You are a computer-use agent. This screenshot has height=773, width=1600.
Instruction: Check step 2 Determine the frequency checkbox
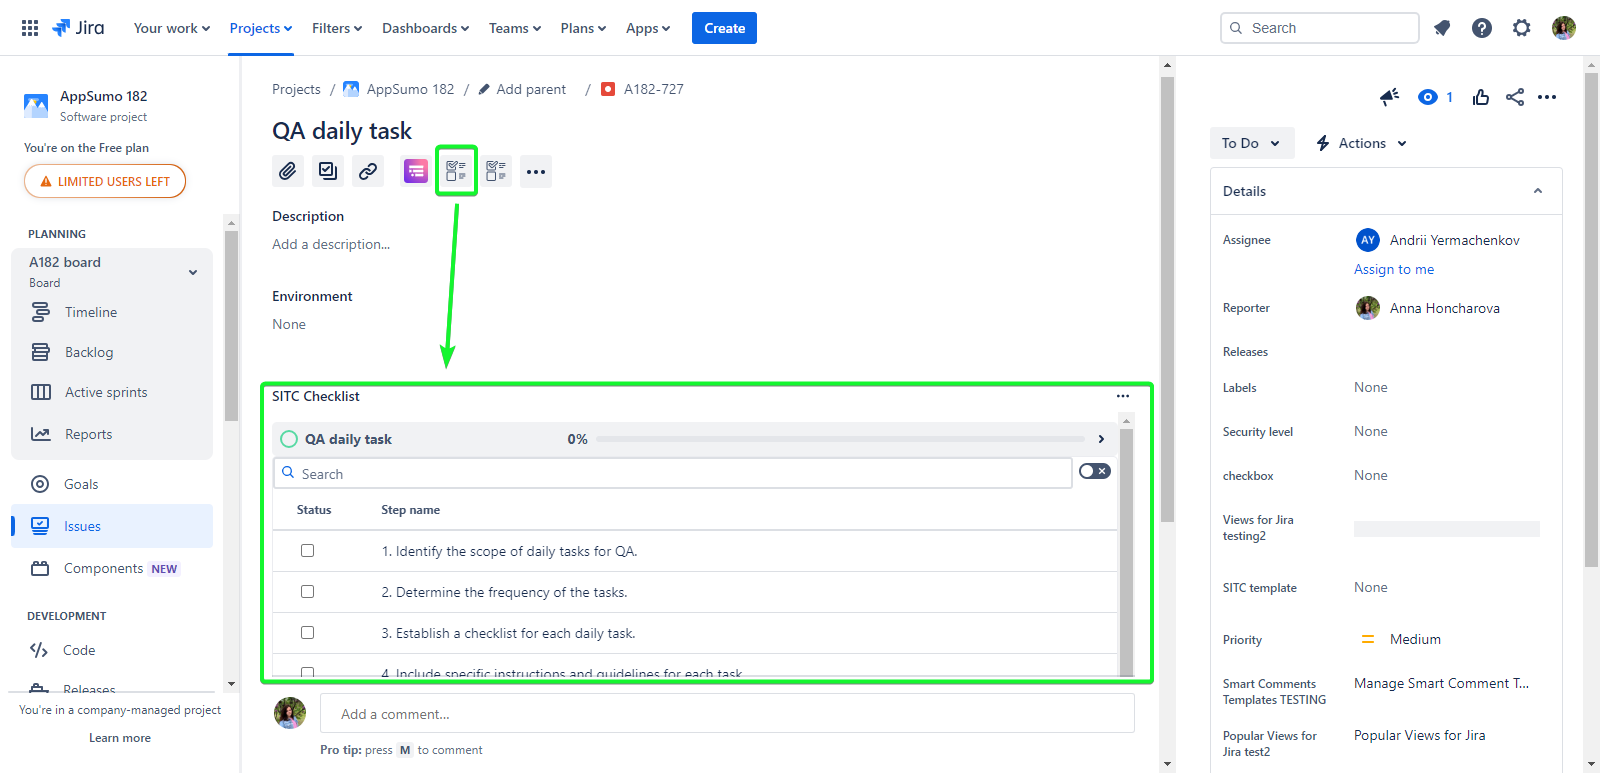click(x=307, y=592)
